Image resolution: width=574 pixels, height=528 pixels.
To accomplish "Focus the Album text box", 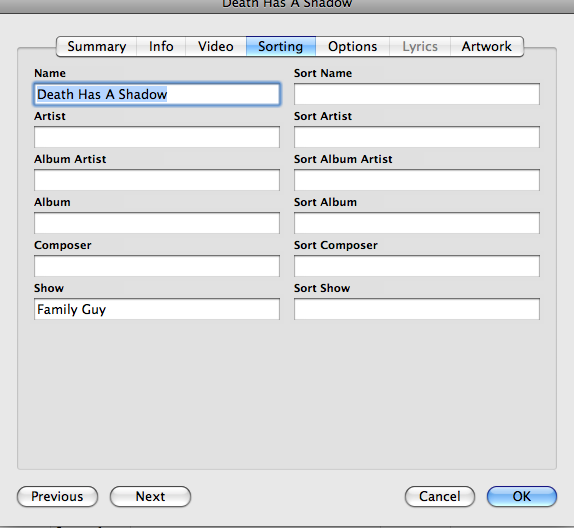I will (x=157, y=223).
